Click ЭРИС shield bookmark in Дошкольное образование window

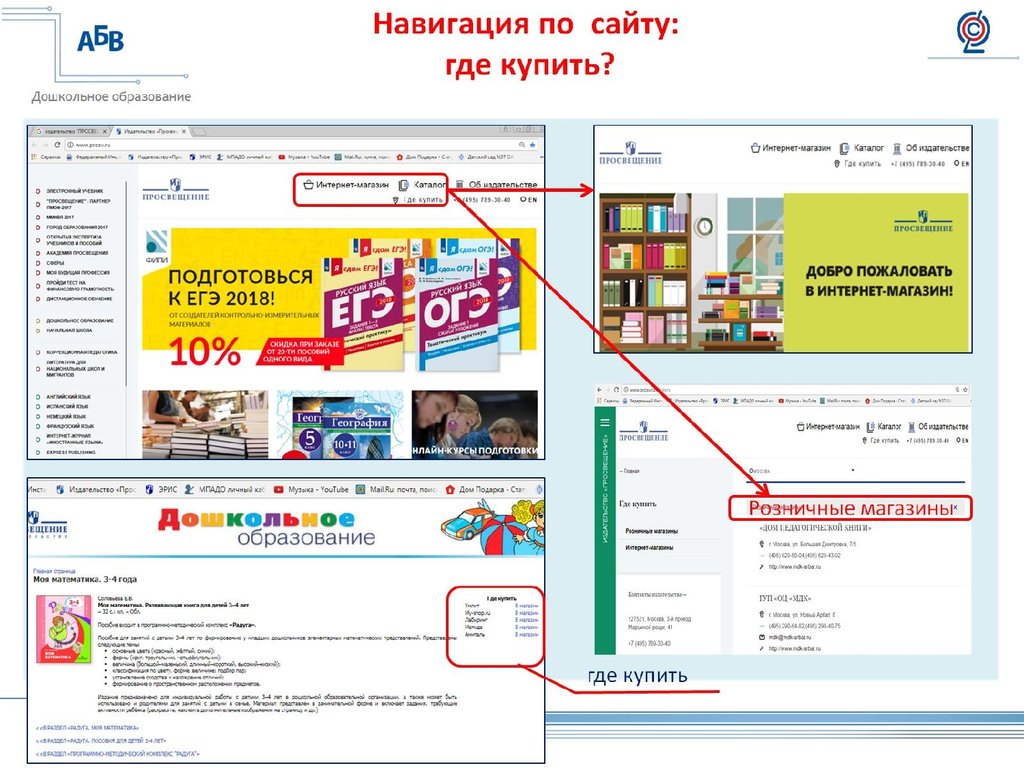click(x=150, y=489)
